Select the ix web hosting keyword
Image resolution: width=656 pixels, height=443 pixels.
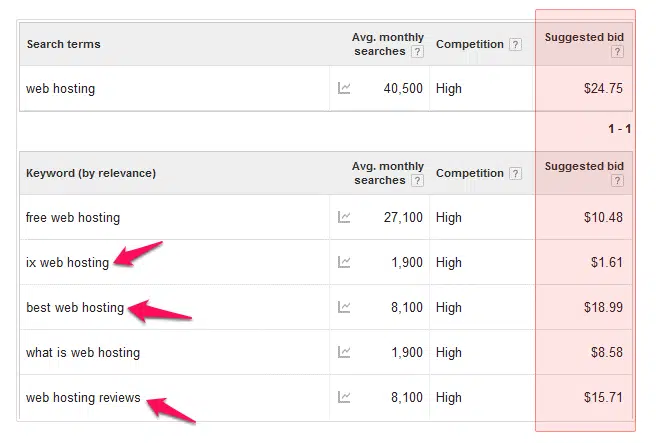(67, 262)
